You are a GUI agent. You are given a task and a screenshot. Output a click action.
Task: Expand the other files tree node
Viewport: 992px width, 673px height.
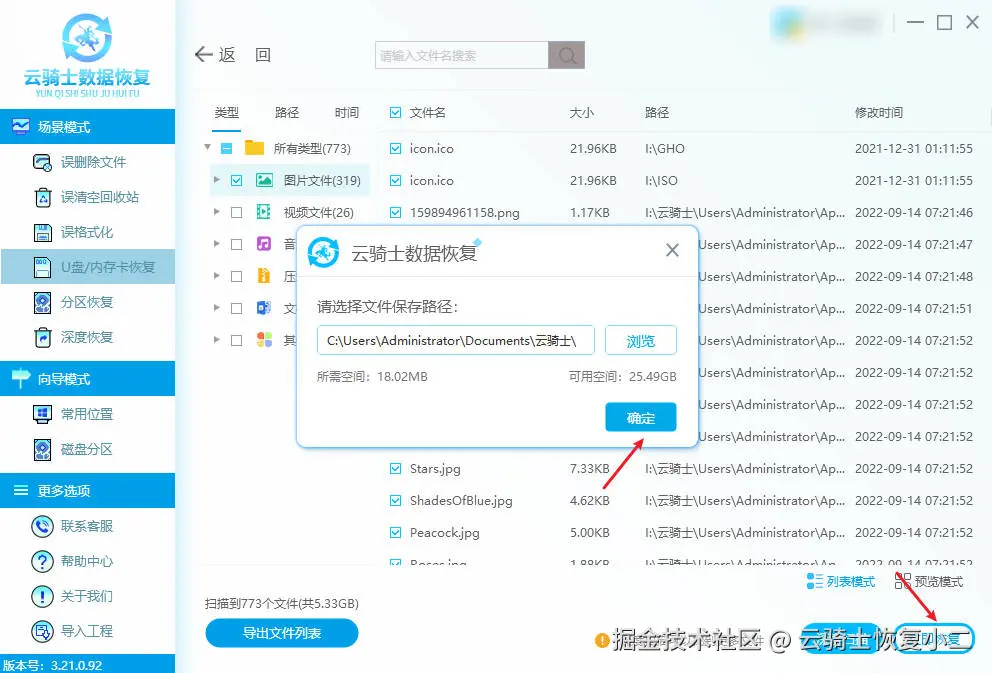[x=216, y=340]
